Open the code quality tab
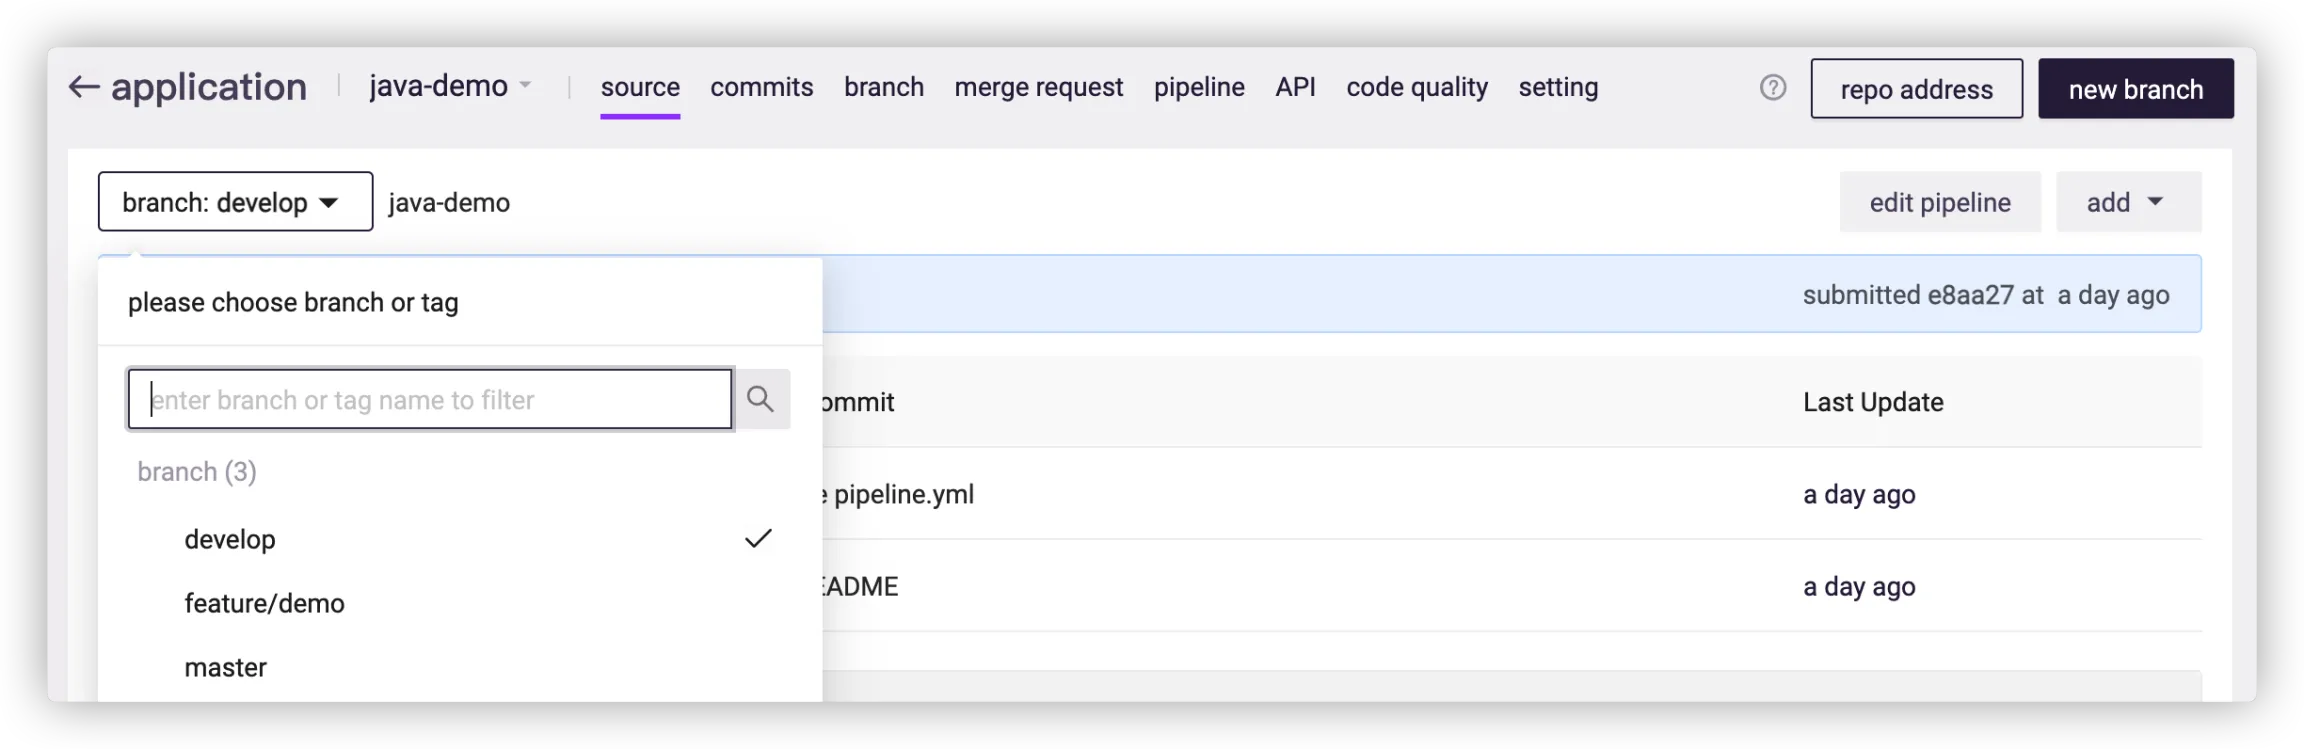 tap(1416, 88)
